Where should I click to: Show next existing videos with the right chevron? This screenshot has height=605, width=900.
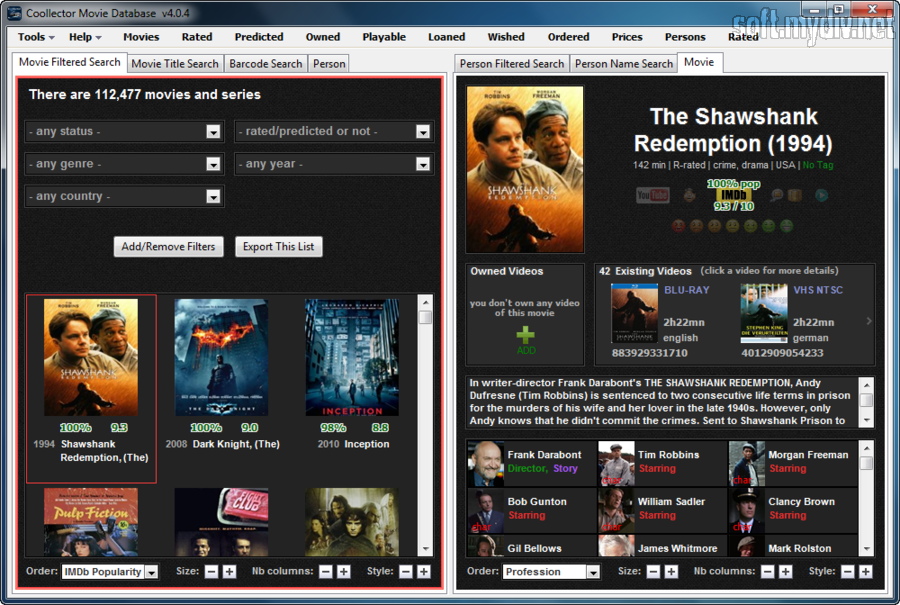868,321
